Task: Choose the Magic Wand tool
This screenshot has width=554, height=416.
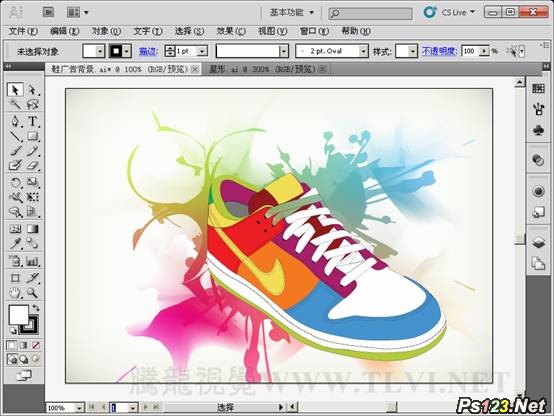Action: point(15,104)
